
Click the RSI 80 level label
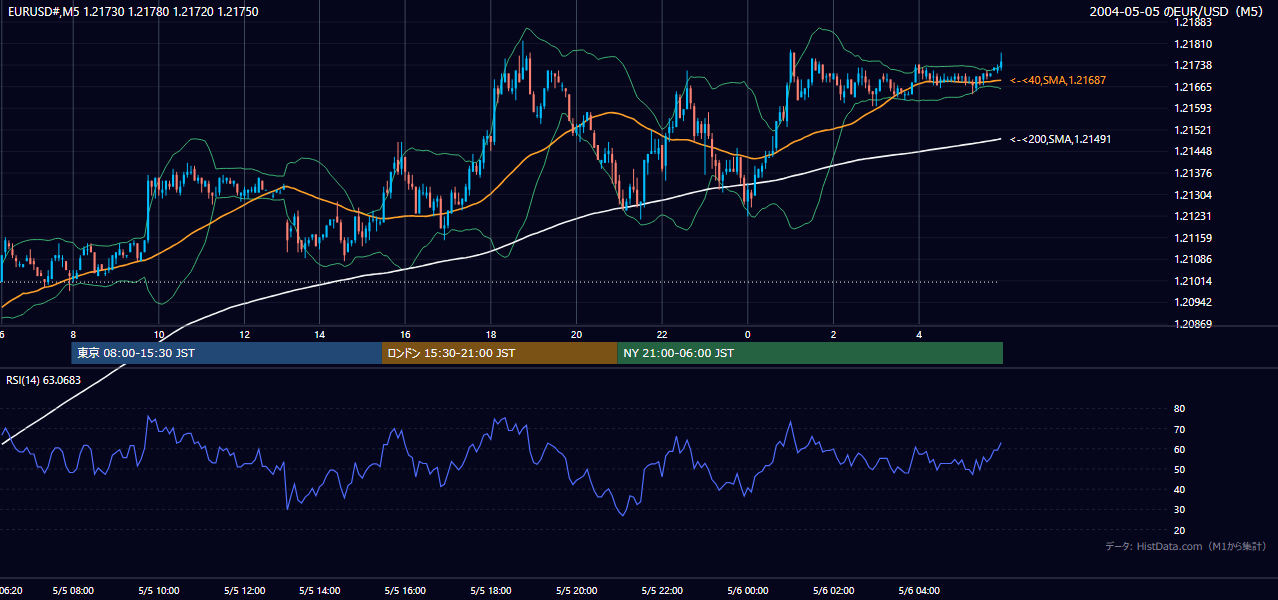(1180, 409)
